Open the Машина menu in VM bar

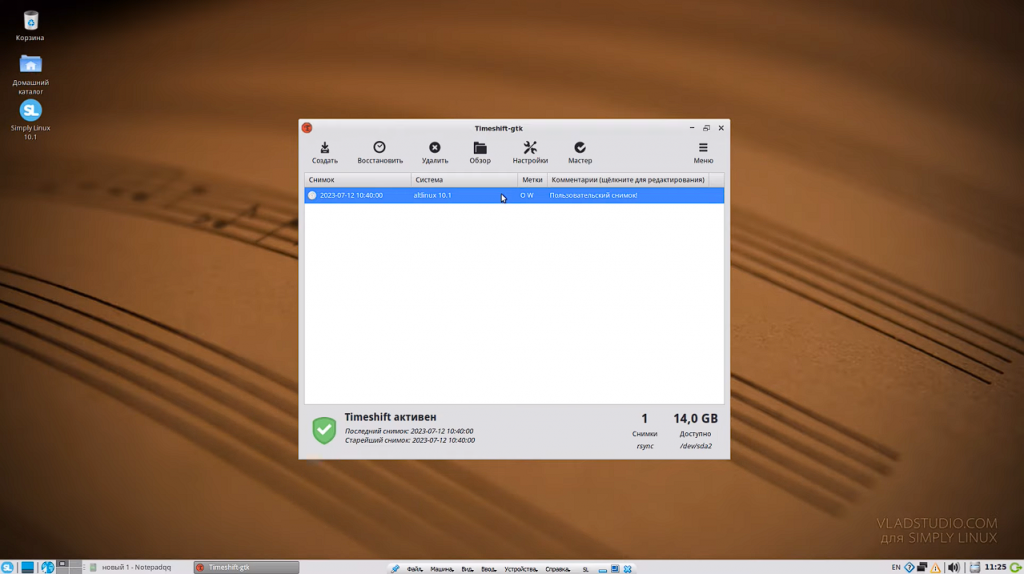tap(442, 569)
